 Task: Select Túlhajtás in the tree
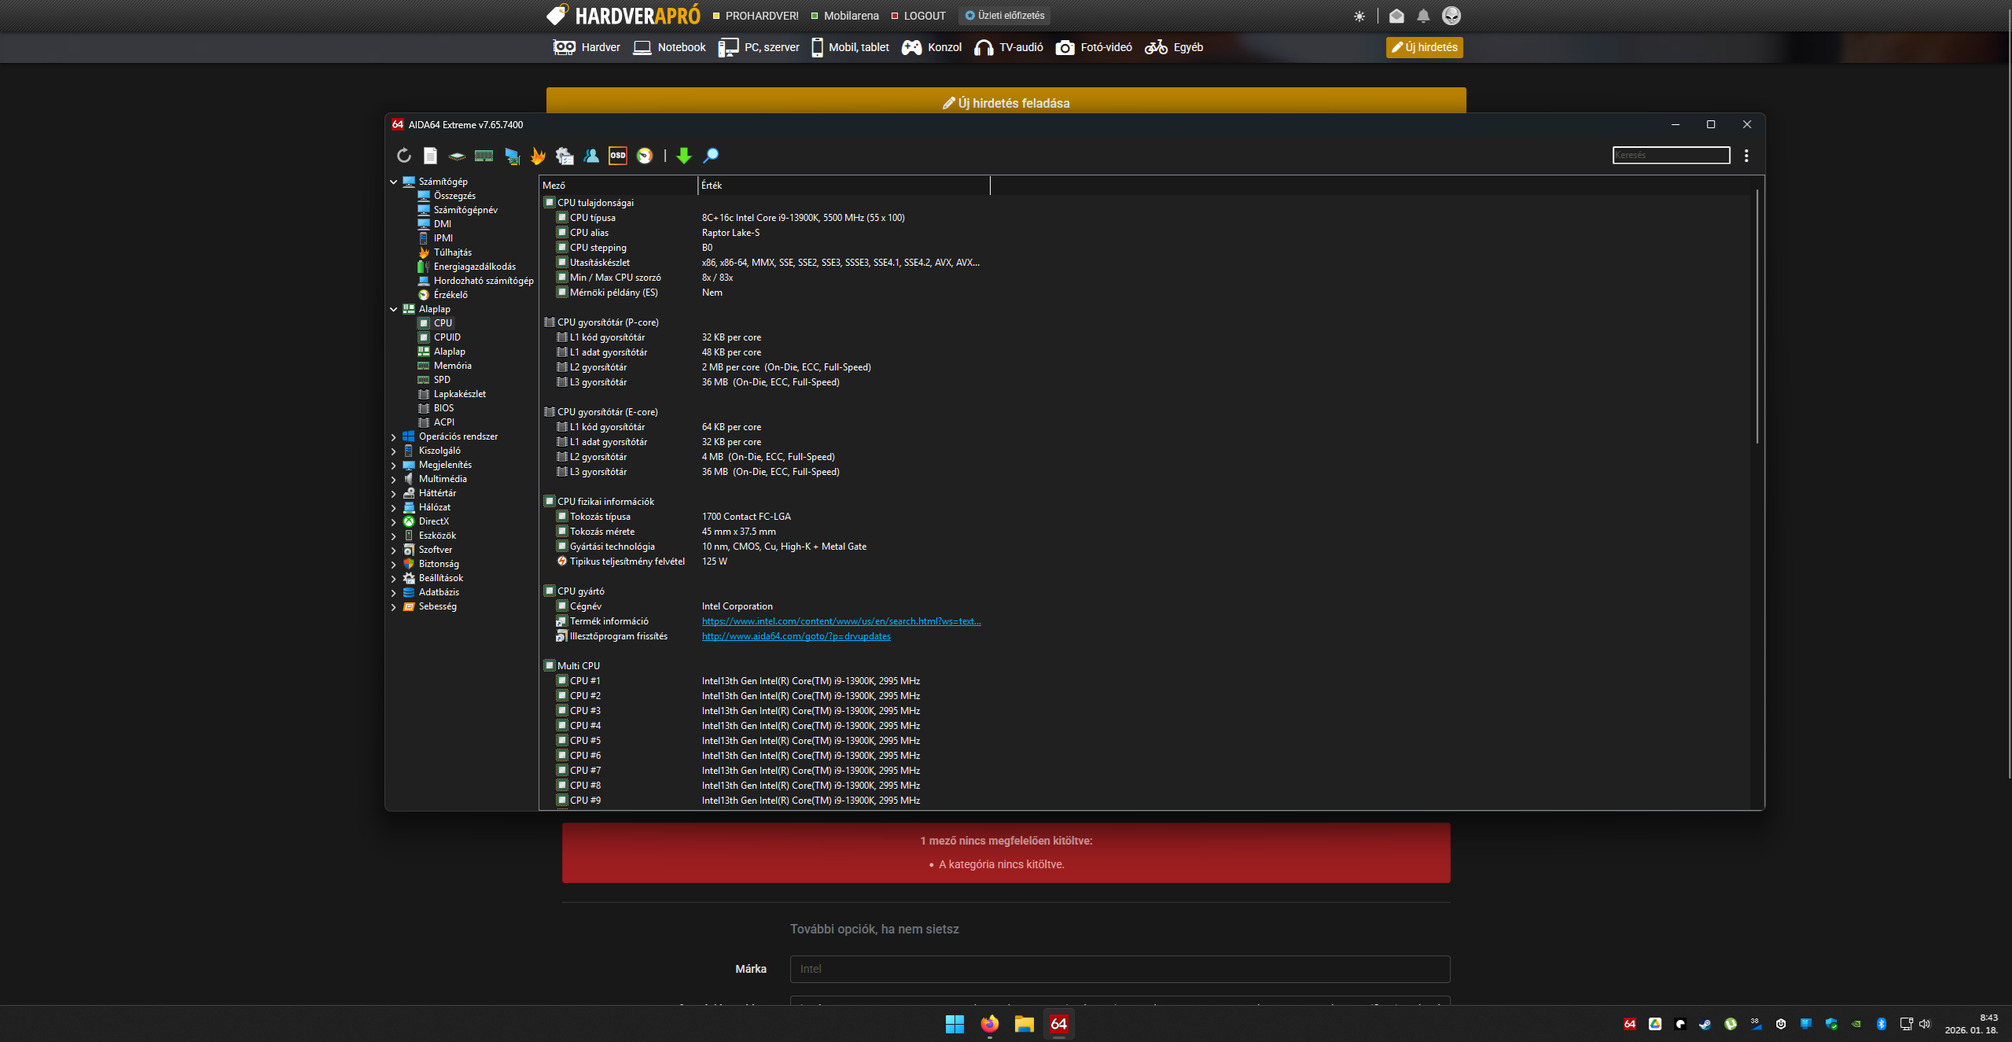pos(453,253)
